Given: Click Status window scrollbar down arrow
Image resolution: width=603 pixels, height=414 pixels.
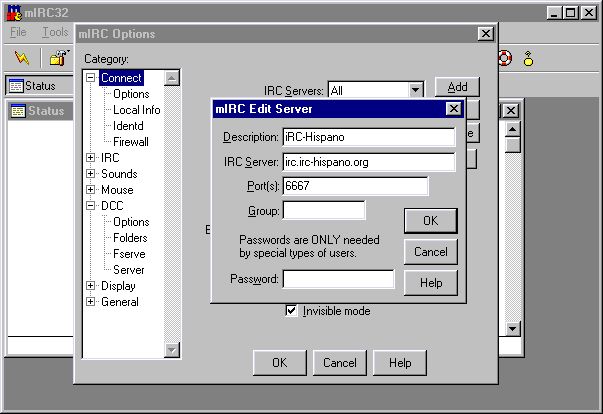Looking at the screenshot, I should coord(513,329).
